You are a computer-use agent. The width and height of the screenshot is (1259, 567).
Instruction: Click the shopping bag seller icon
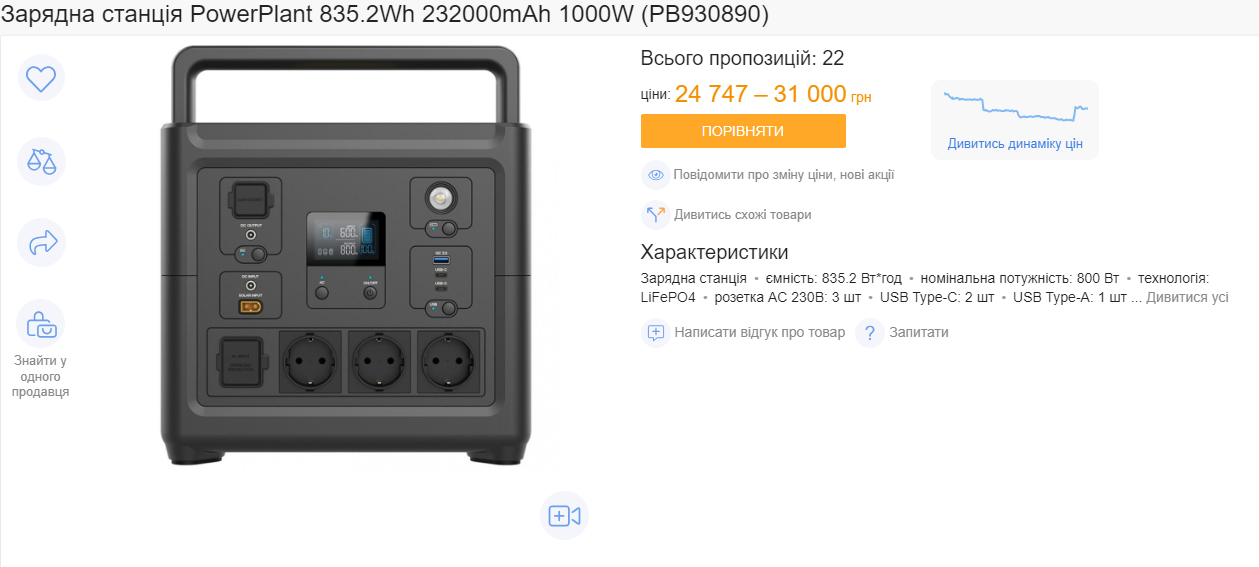(x=41, y=323)
